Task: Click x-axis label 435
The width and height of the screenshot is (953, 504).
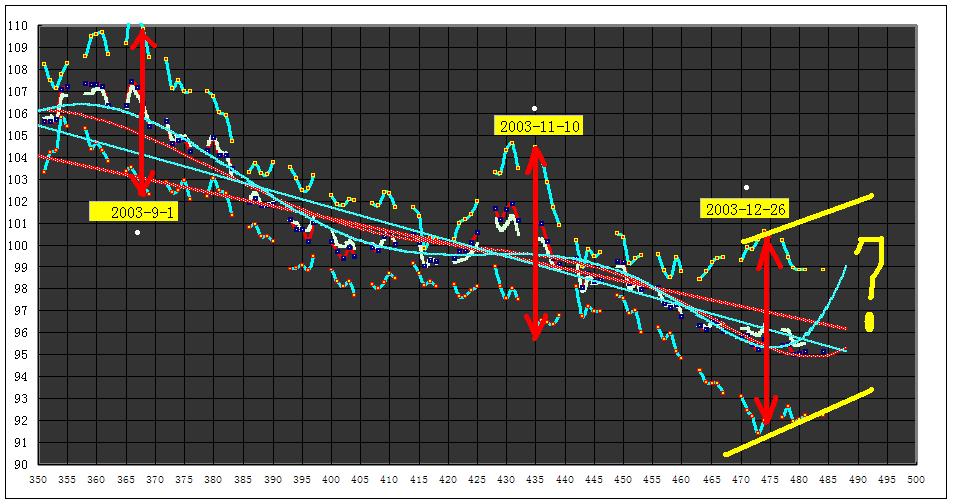Action: [535, 480]
